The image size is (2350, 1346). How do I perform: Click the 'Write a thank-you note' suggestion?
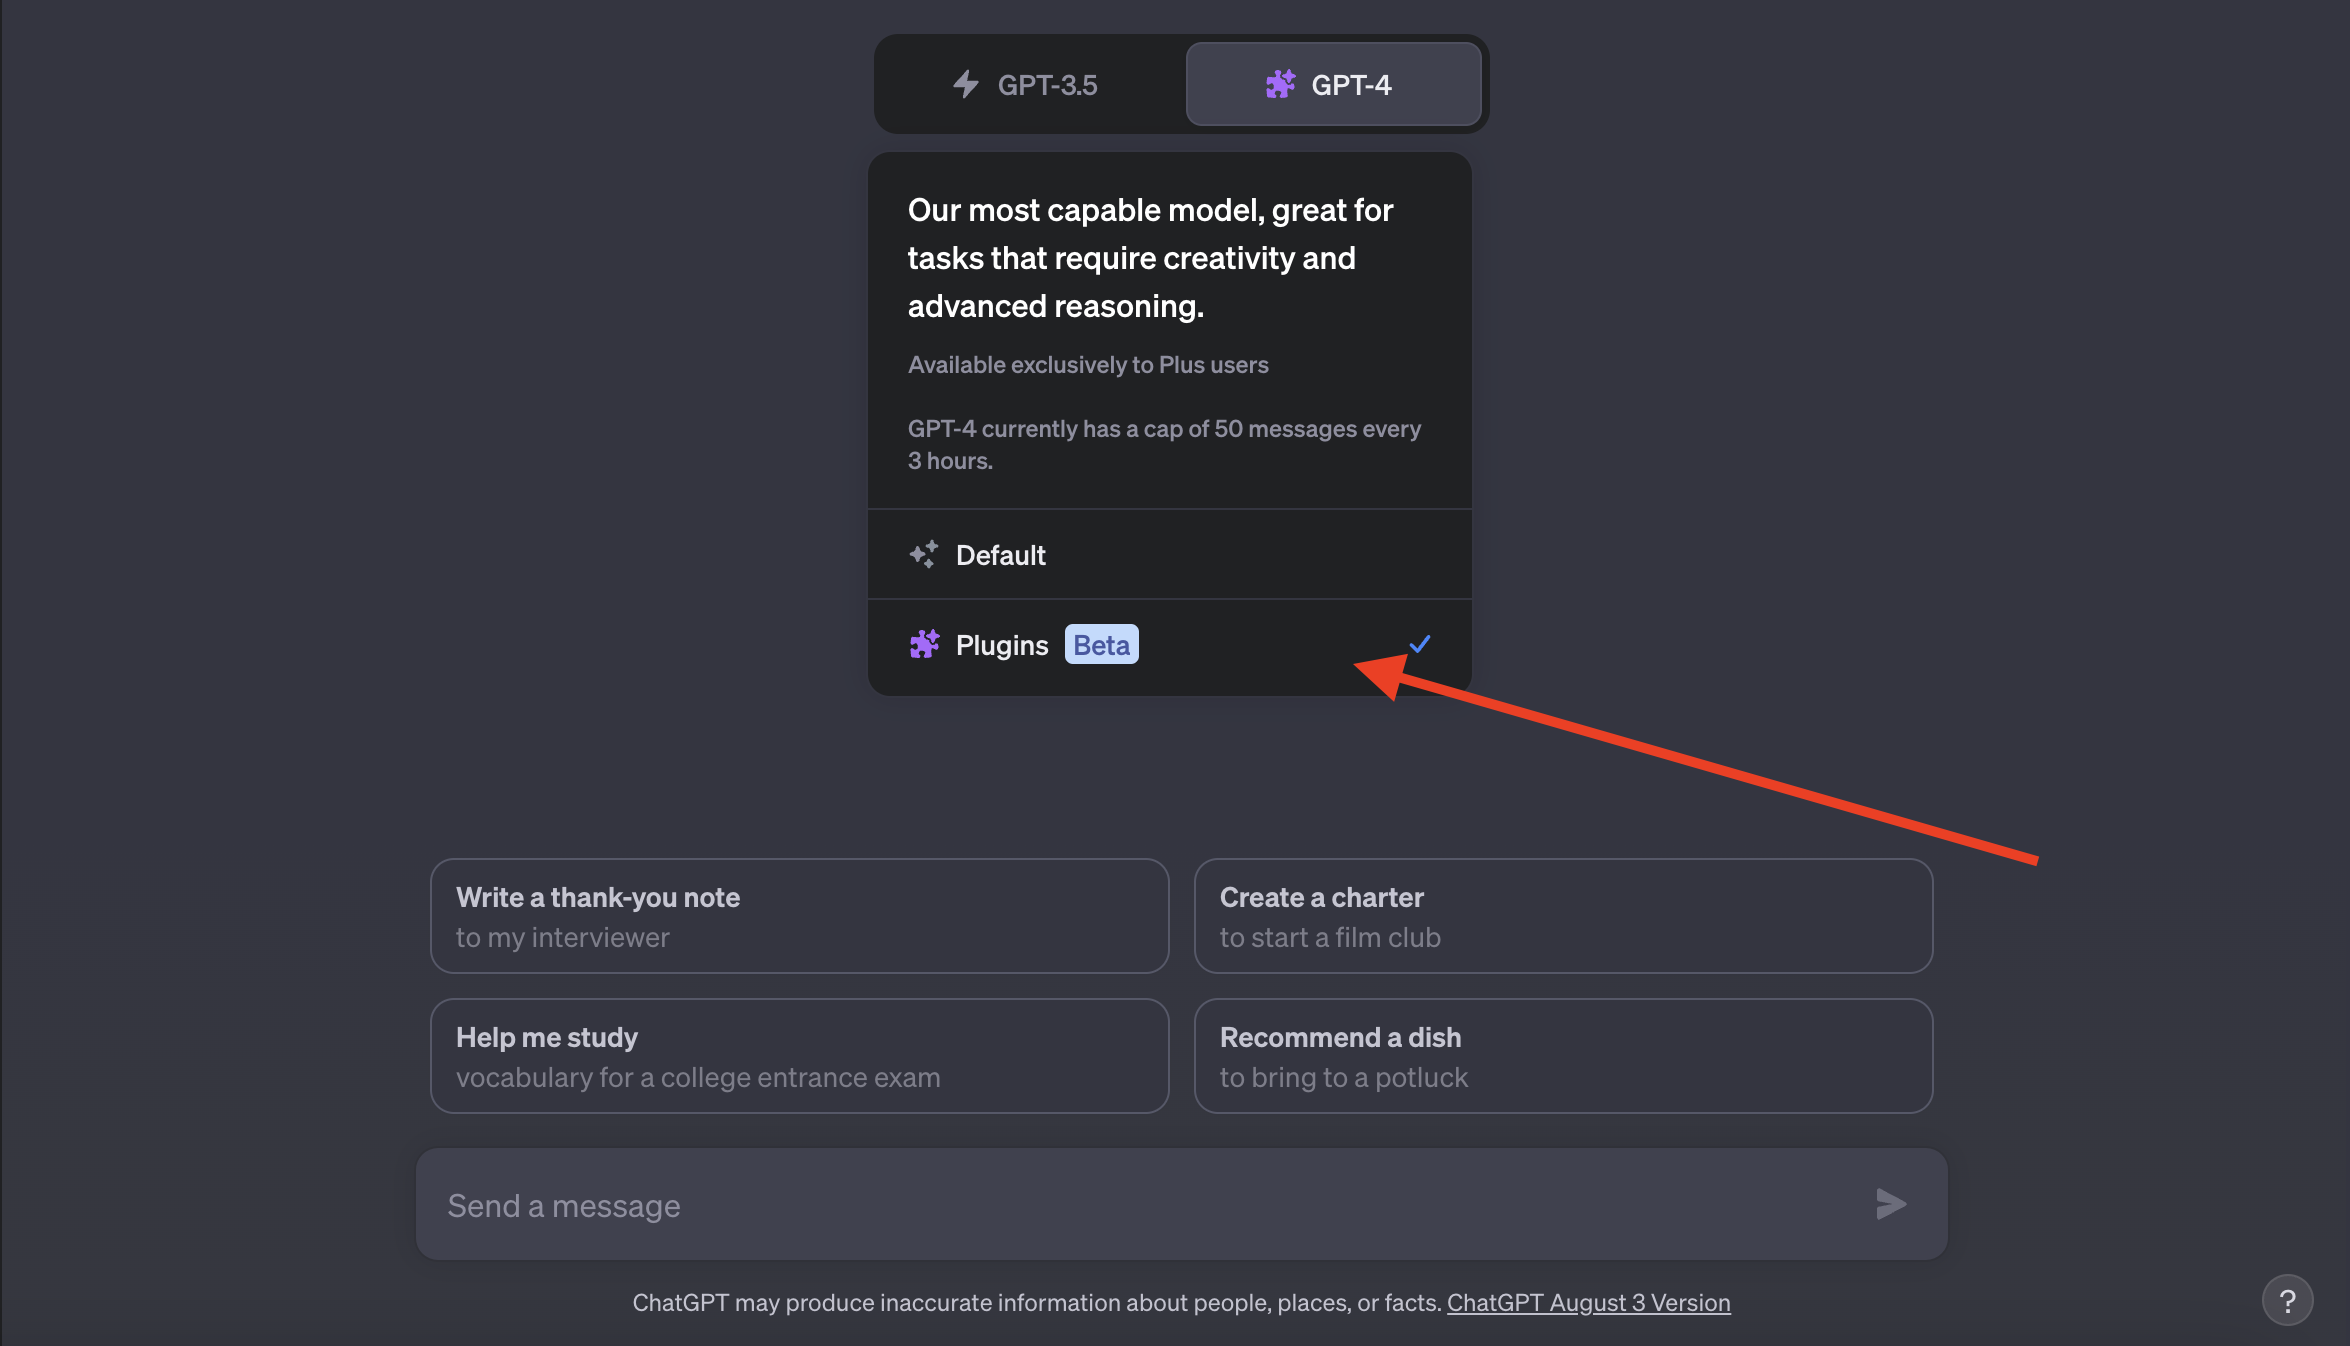tap(799, 916)
